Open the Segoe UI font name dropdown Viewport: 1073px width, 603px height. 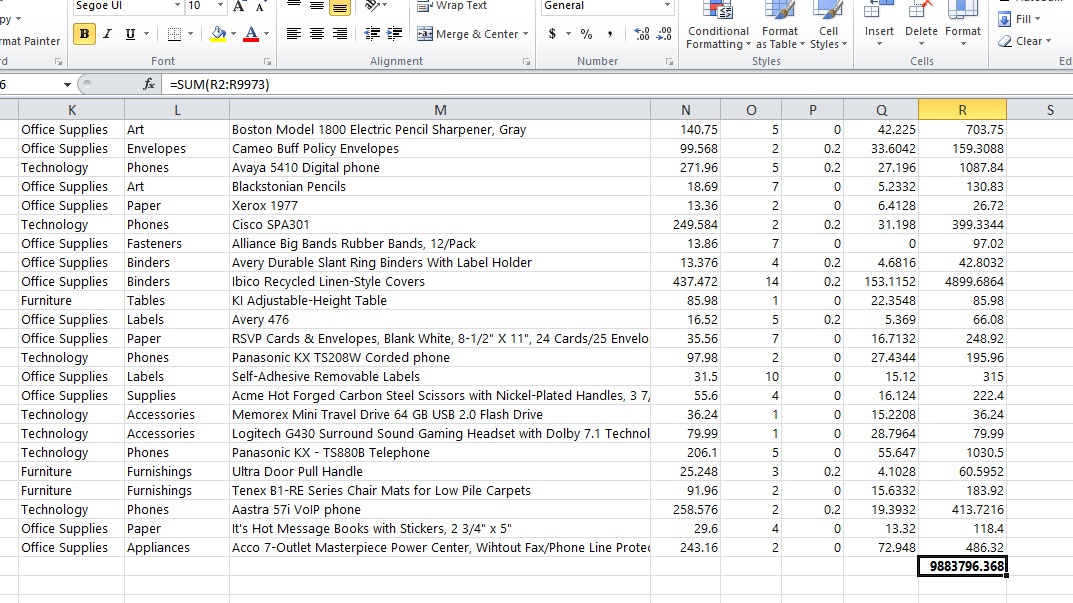click(x=177, y=5)
